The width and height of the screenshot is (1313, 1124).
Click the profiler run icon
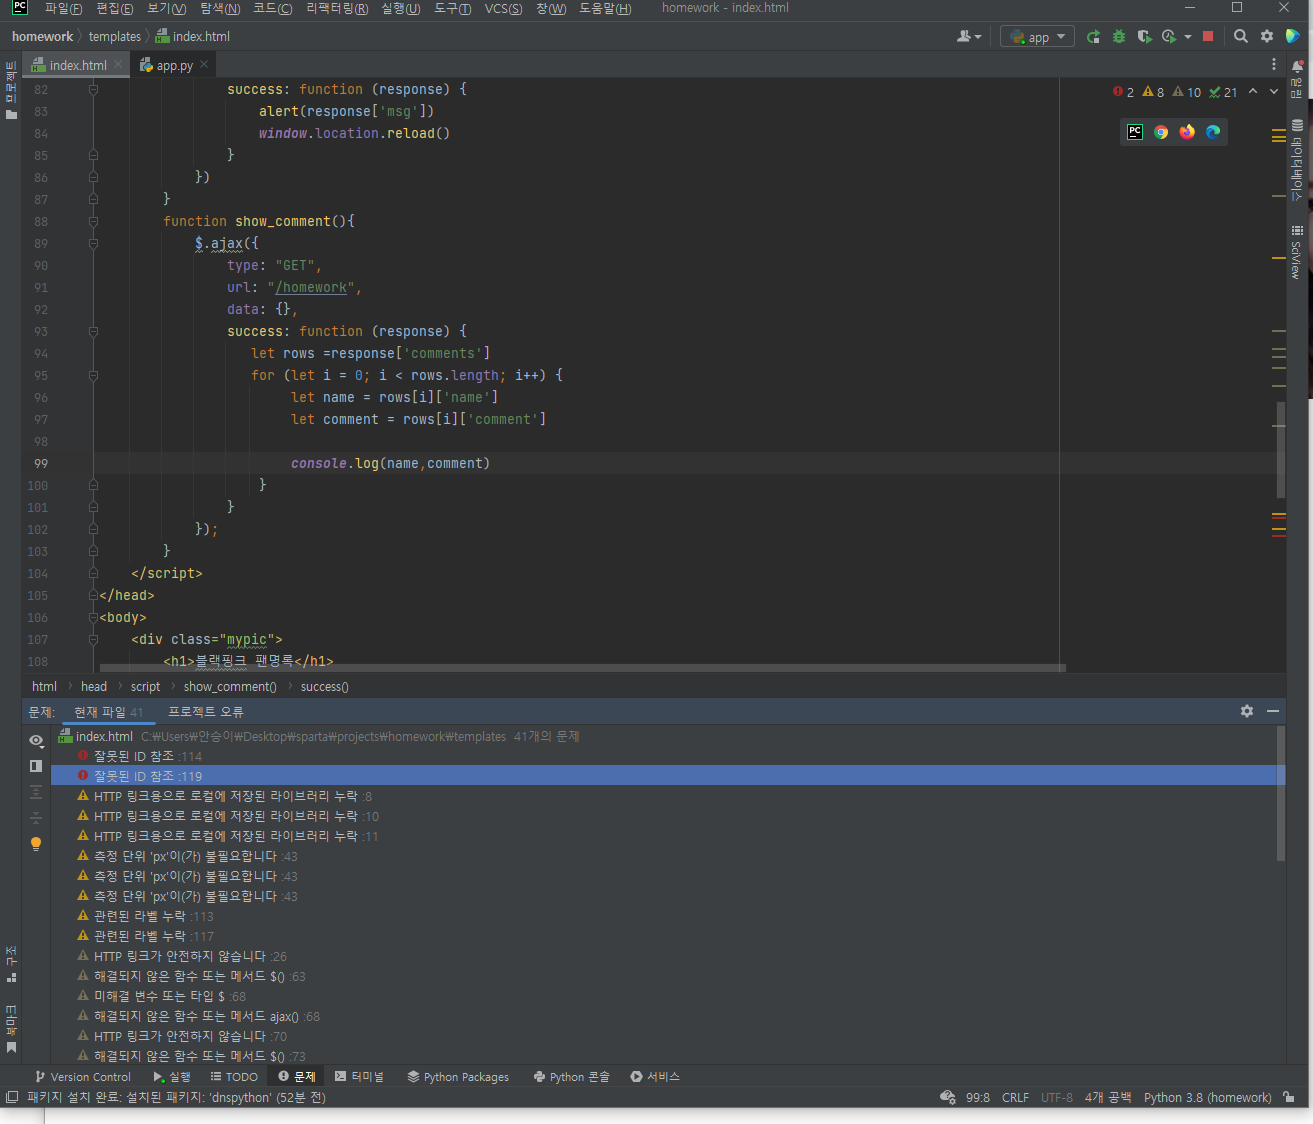[x=1169, y=37]
